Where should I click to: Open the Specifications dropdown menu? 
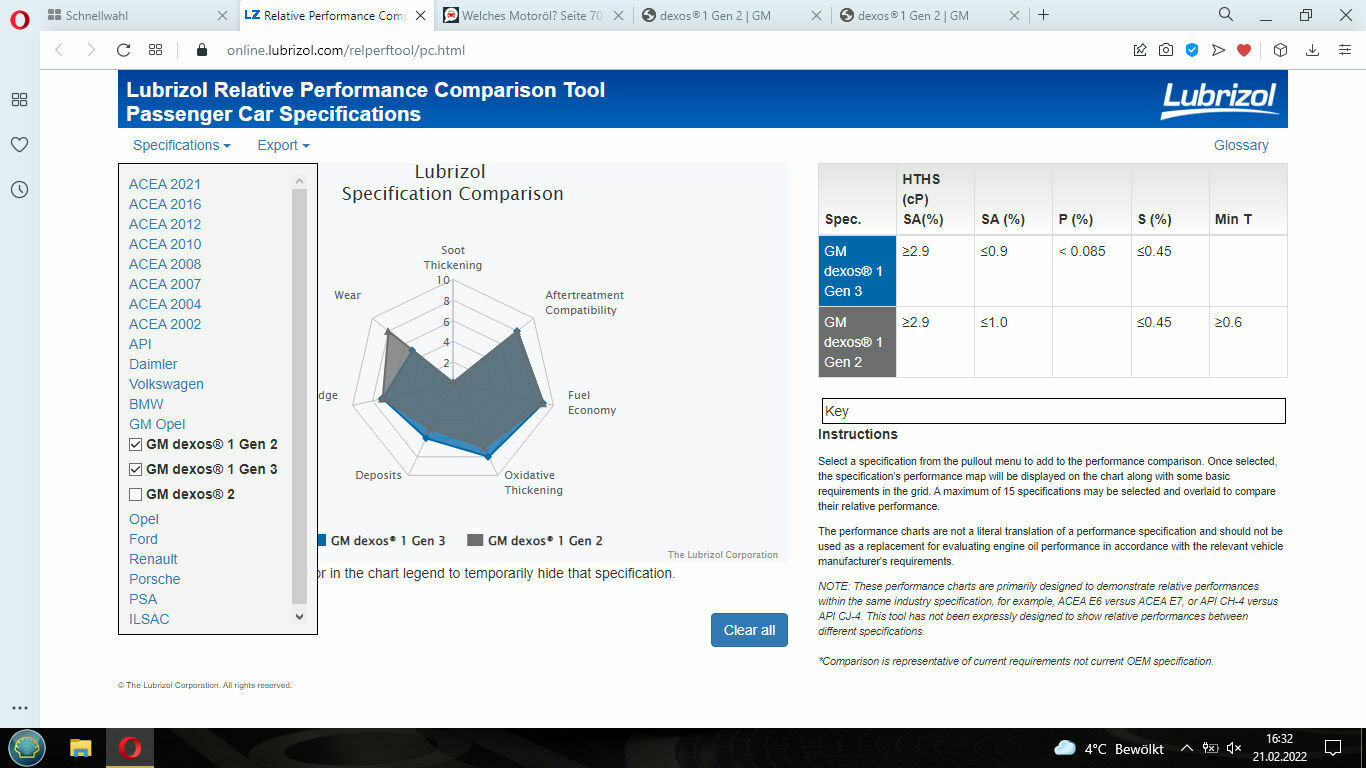[181, 145]
